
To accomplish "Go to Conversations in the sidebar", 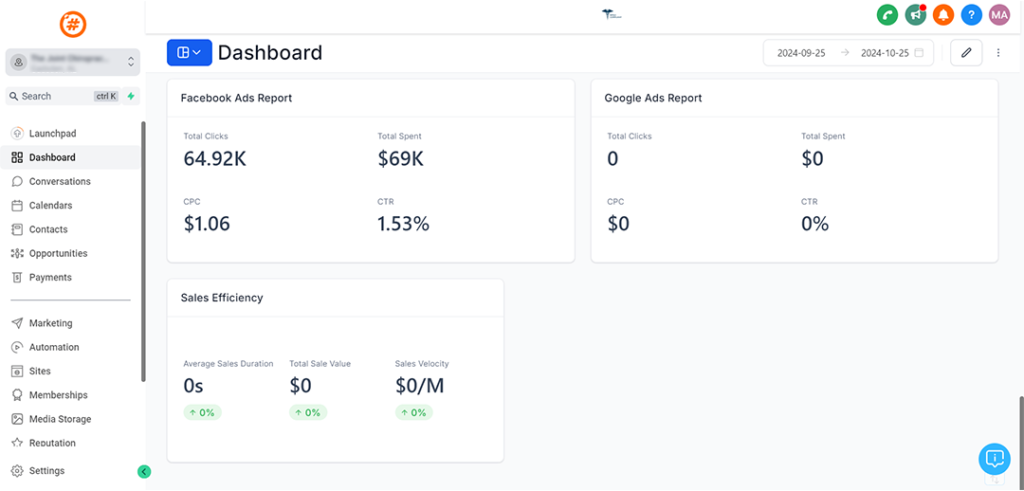I will (x=59, y=181).
